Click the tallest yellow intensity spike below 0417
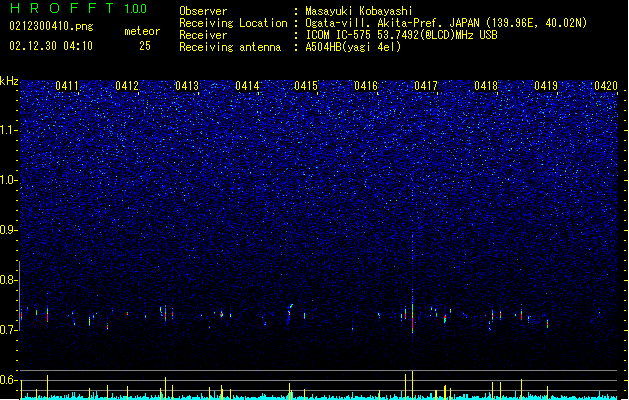629x400 pixels. pos(412,384)
